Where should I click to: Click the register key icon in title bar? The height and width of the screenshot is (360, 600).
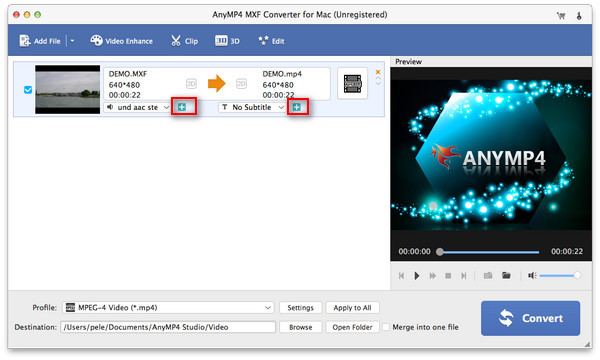pos(579,16)
